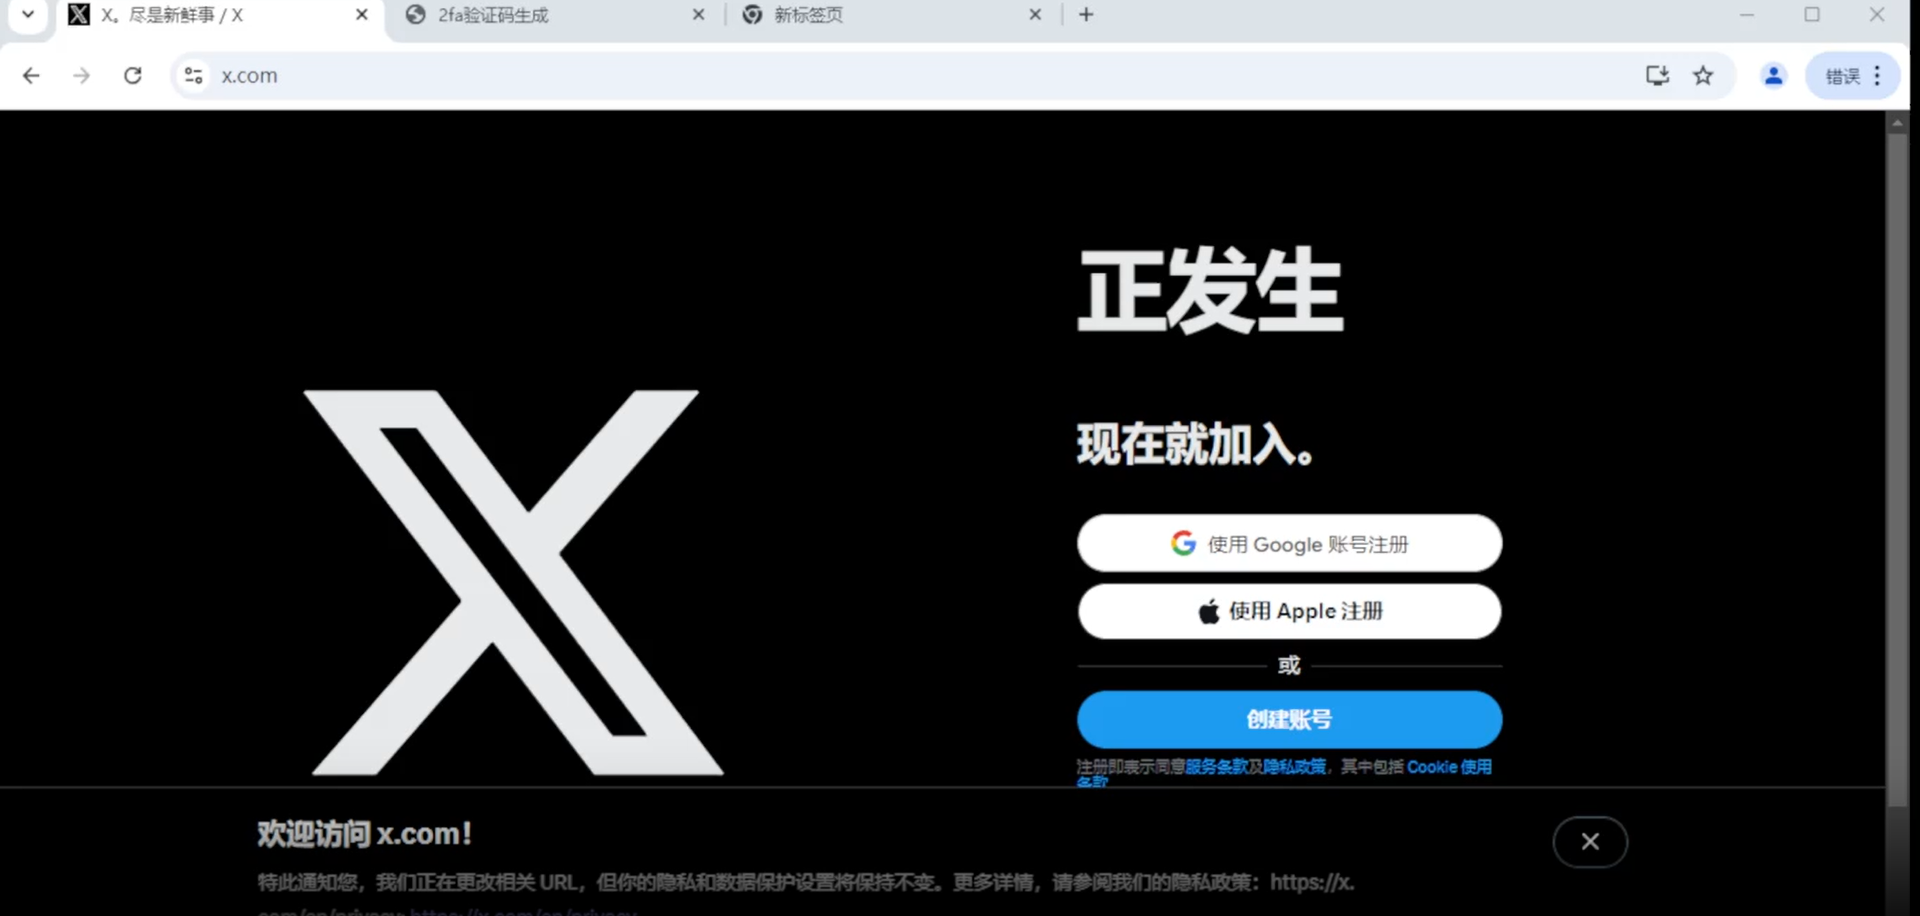Sign up using Apple button
The image size is (1920, 916).
click(1289, 611)
